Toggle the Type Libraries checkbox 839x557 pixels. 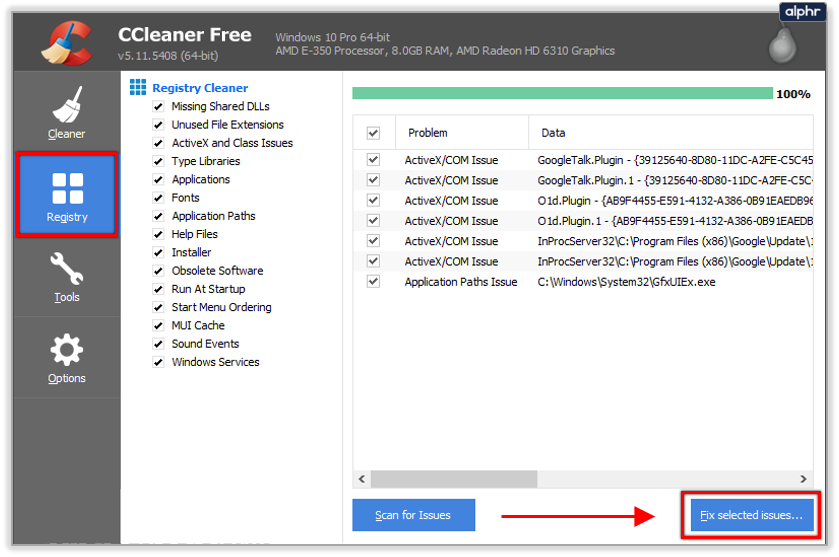[158, 161]
